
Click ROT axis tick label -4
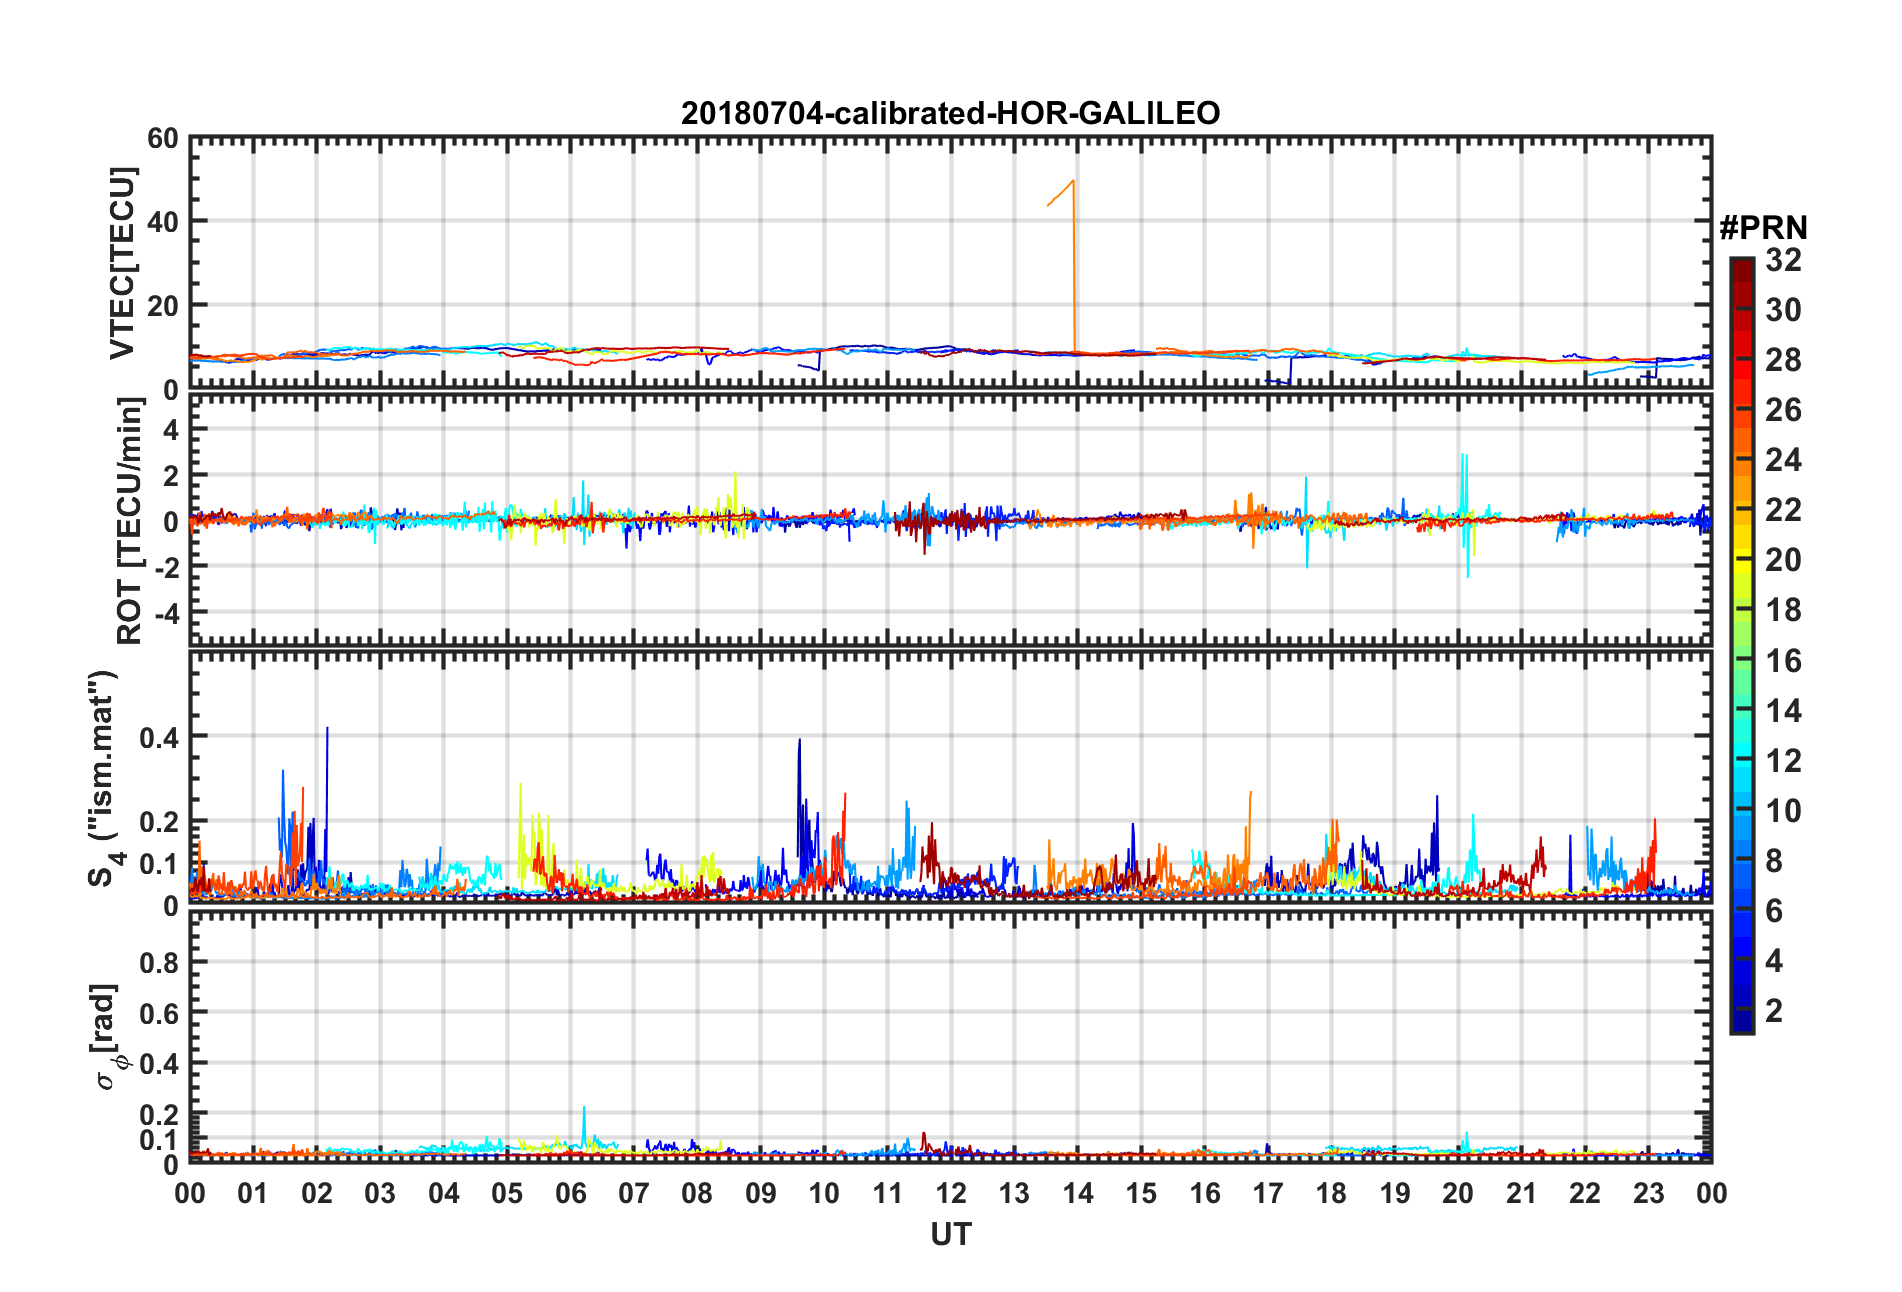[x=165, y=612]
